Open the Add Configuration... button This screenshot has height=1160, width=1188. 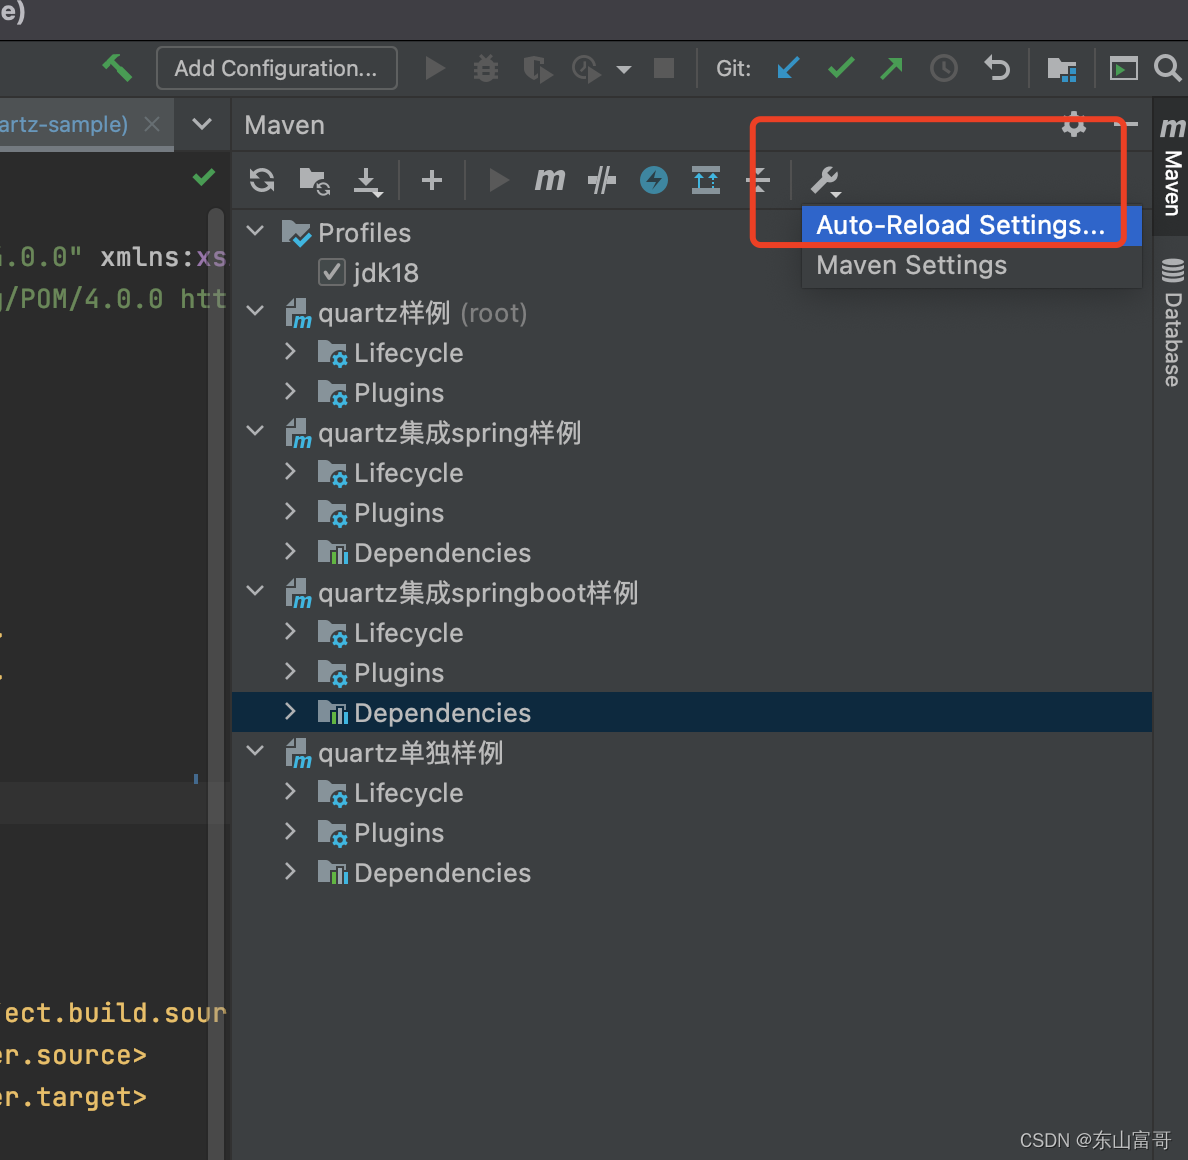point(277,68)
